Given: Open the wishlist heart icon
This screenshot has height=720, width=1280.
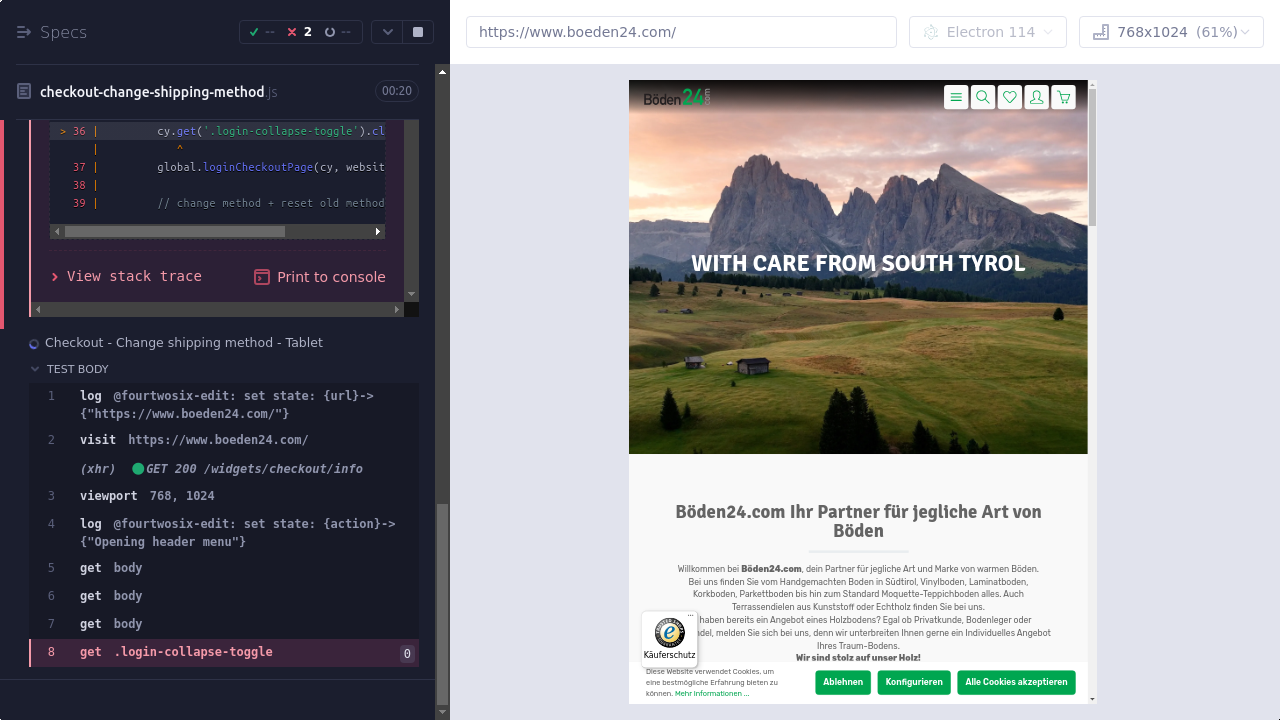Looking at the screenshot, I should tap(1010, 97).
